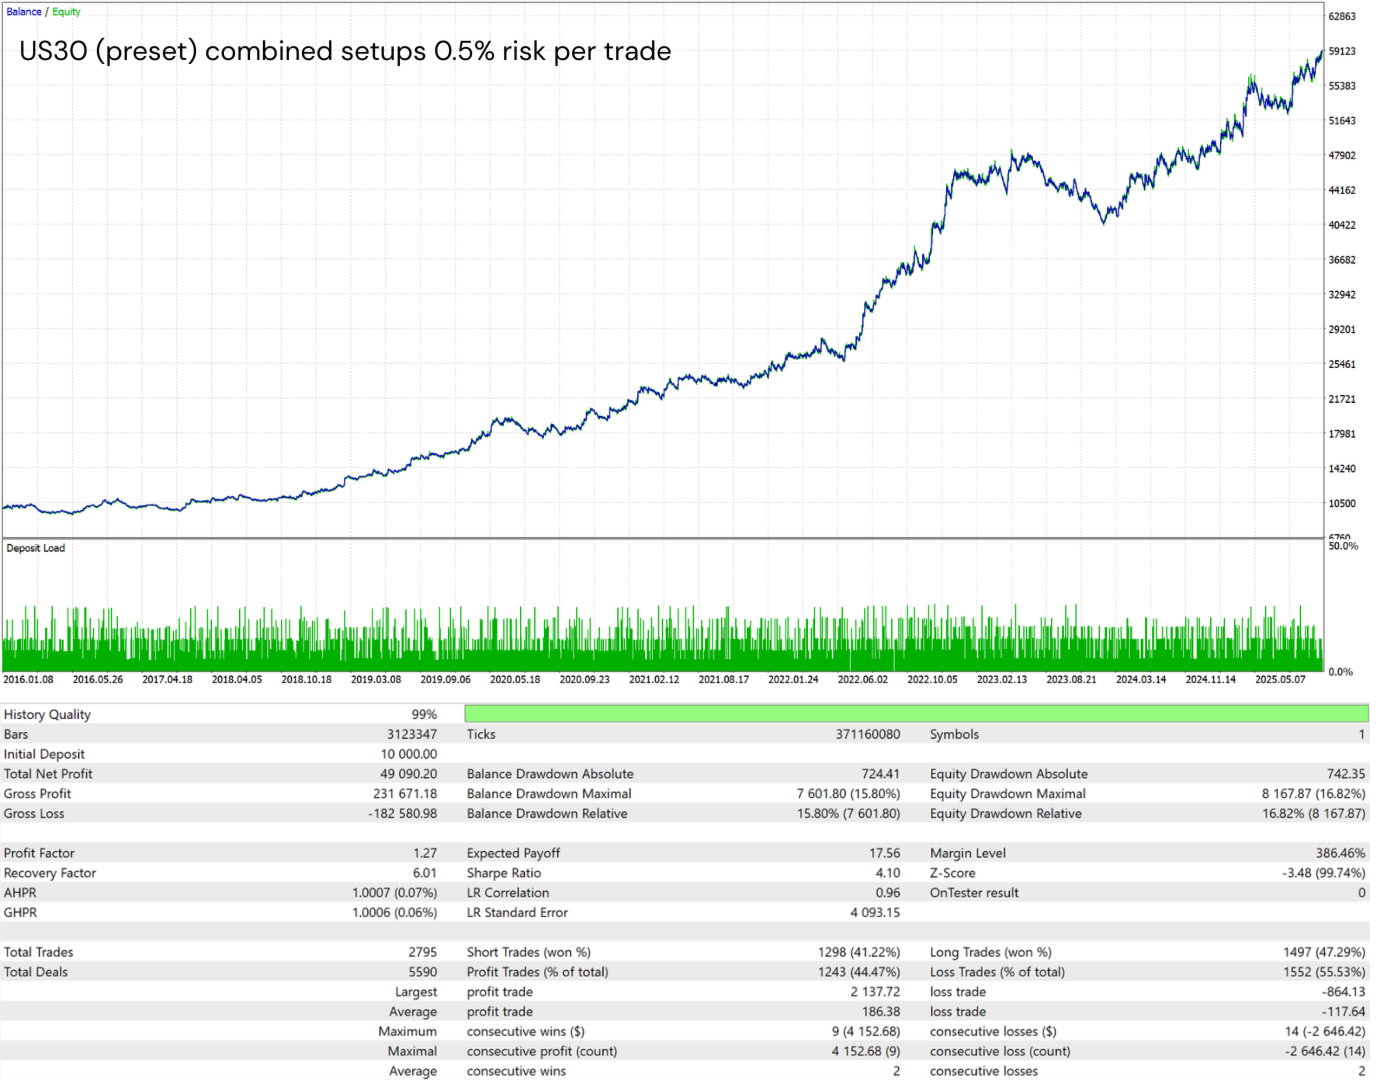
Task: Select the Total Trades value 2795
Action: [x=422, y=952]
